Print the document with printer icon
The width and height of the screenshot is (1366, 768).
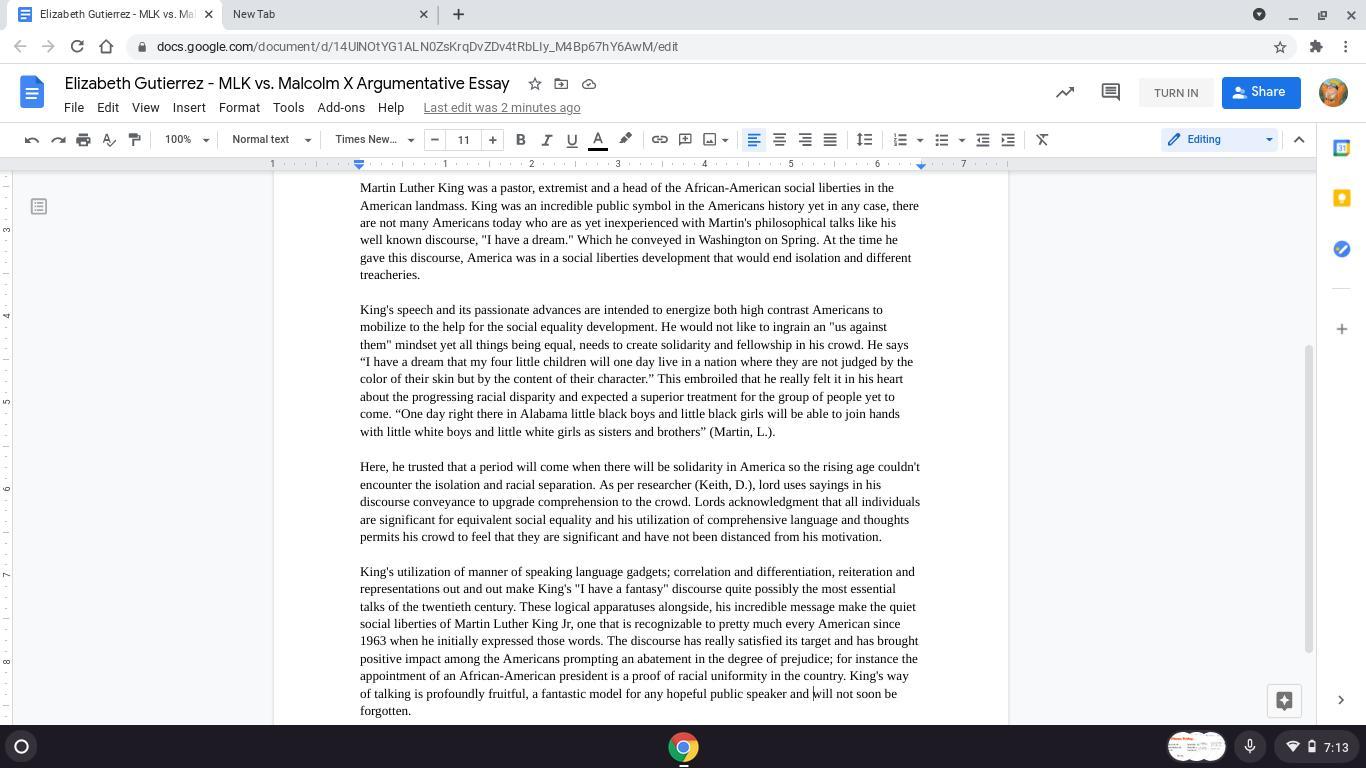coord(83,140)
